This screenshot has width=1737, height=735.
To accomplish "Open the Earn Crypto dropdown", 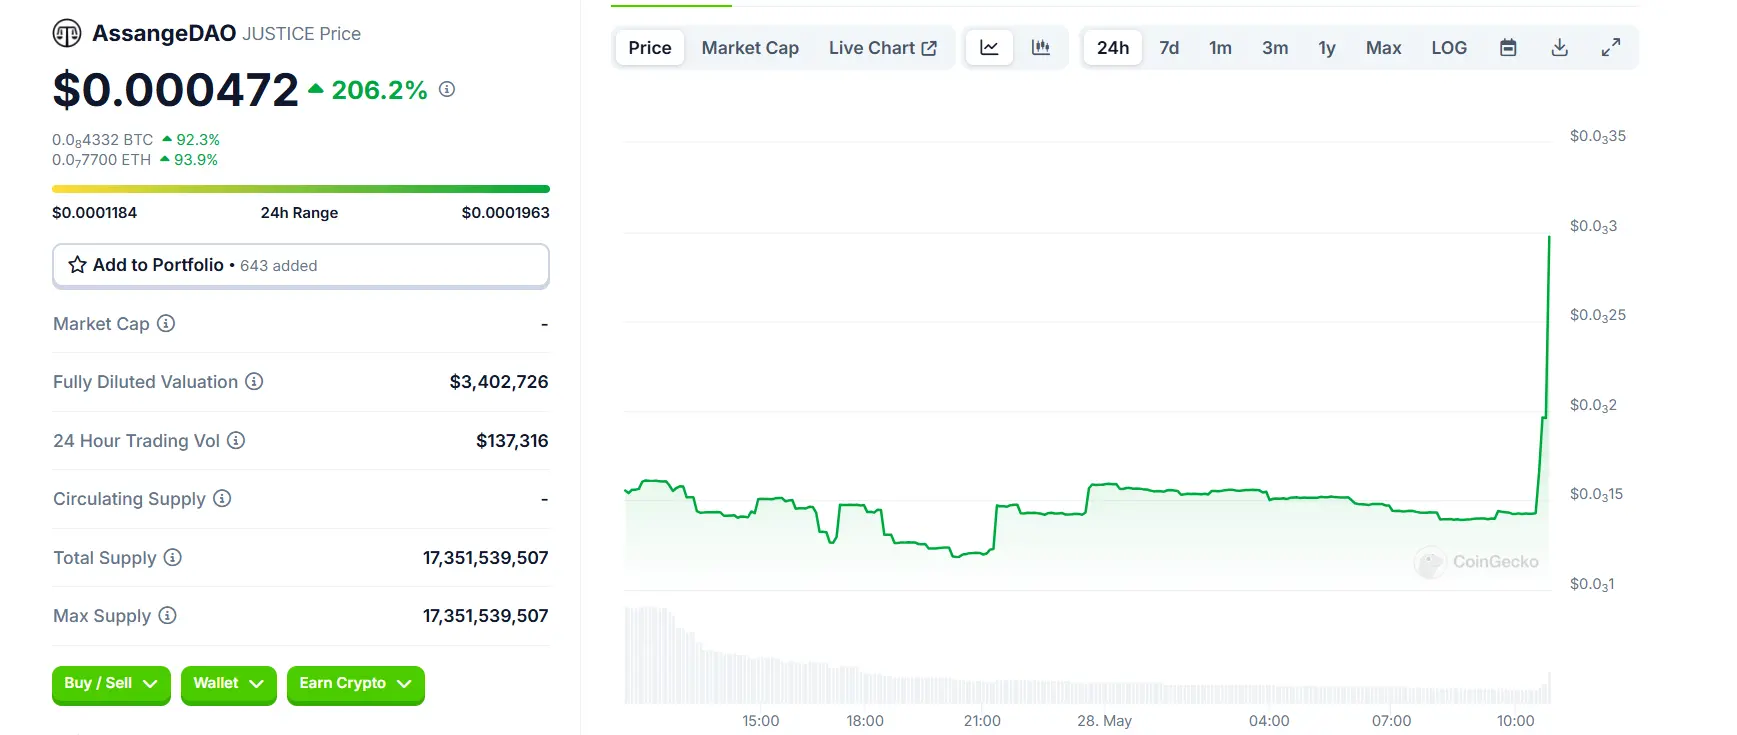I will pos(355,684).
